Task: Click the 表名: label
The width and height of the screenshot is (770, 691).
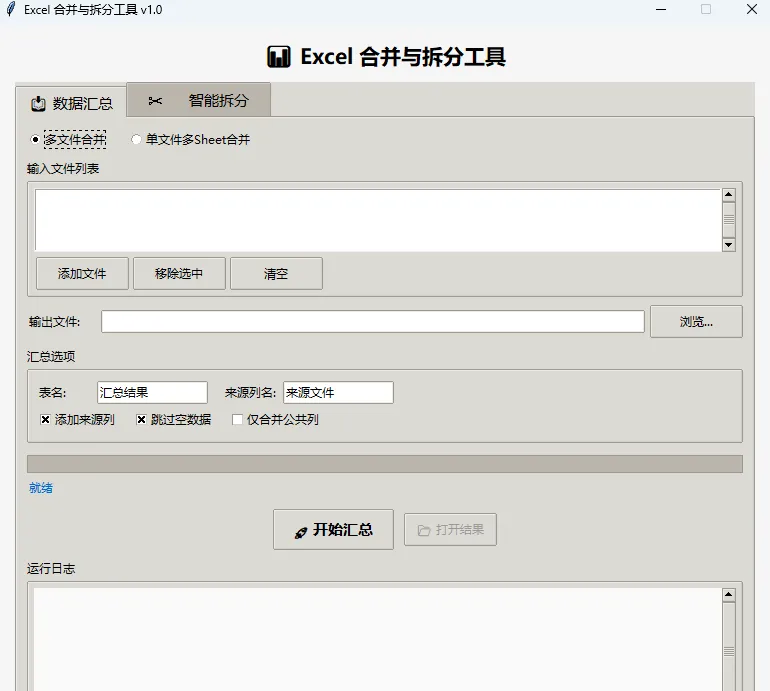Action: [53, 393]
